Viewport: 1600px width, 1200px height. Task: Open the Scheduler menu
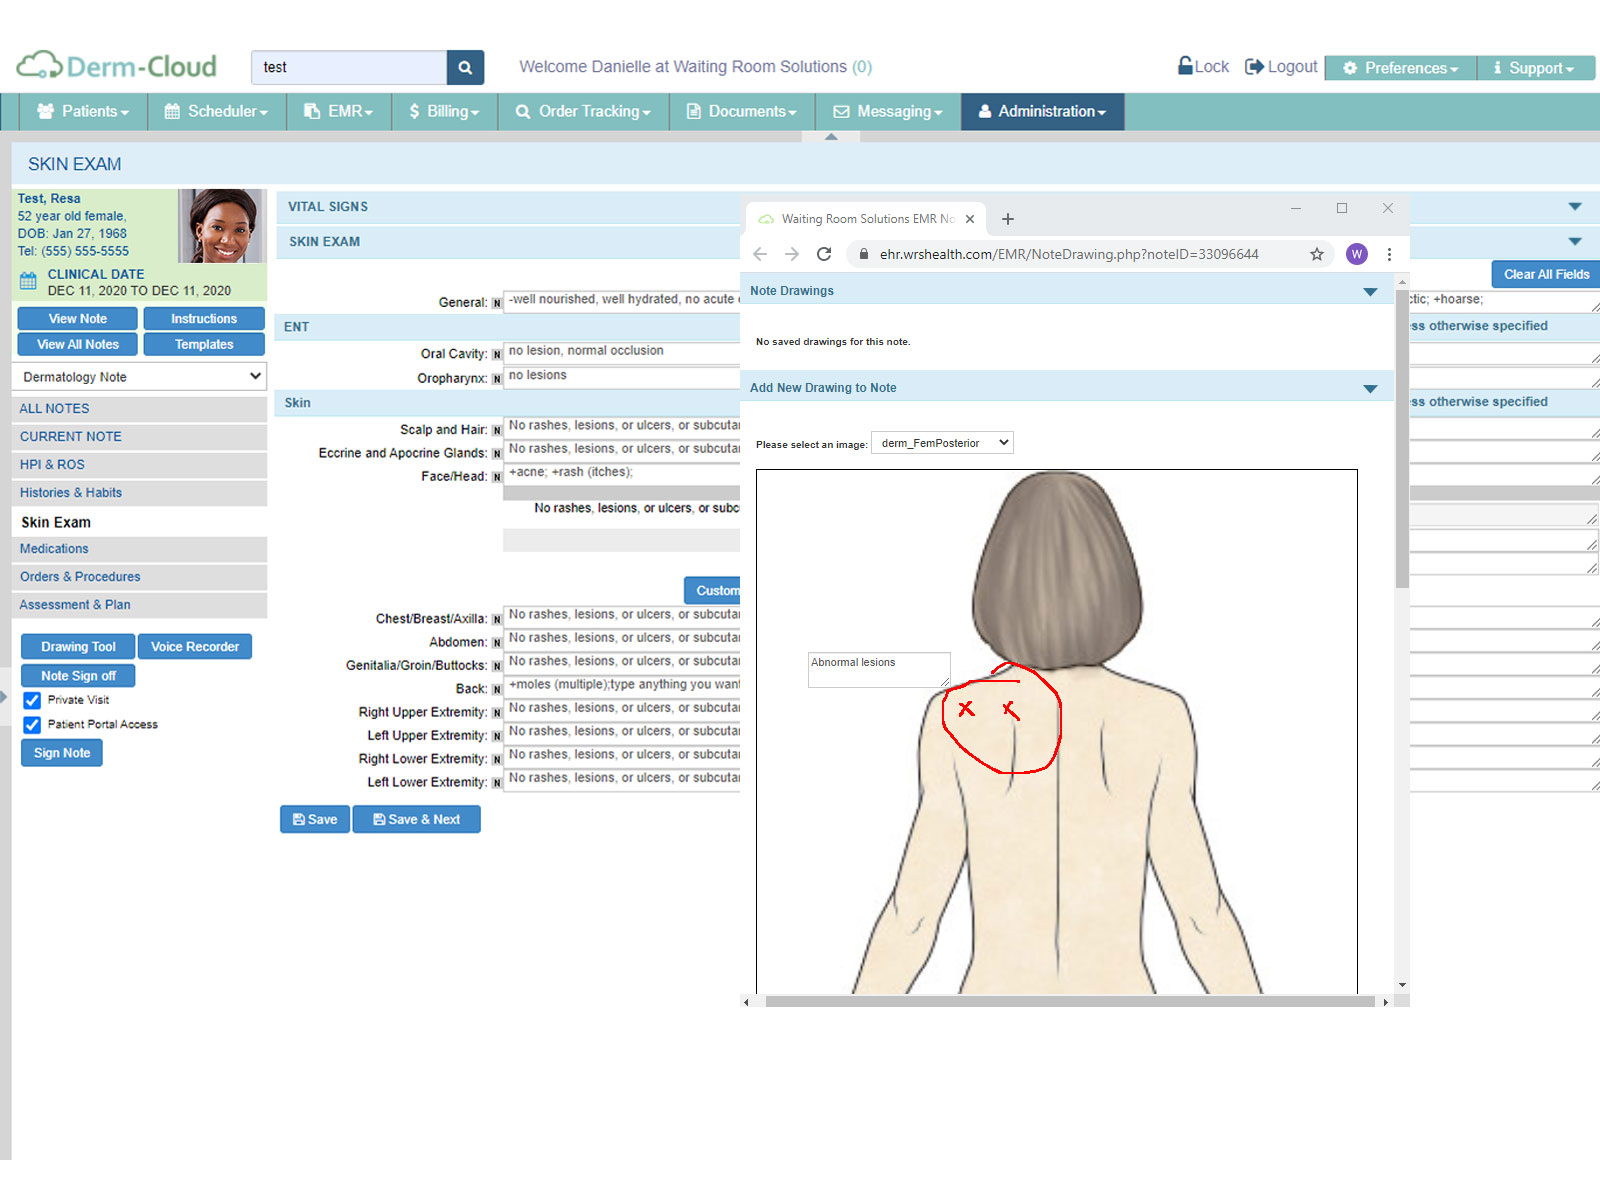tap(216, 111)
